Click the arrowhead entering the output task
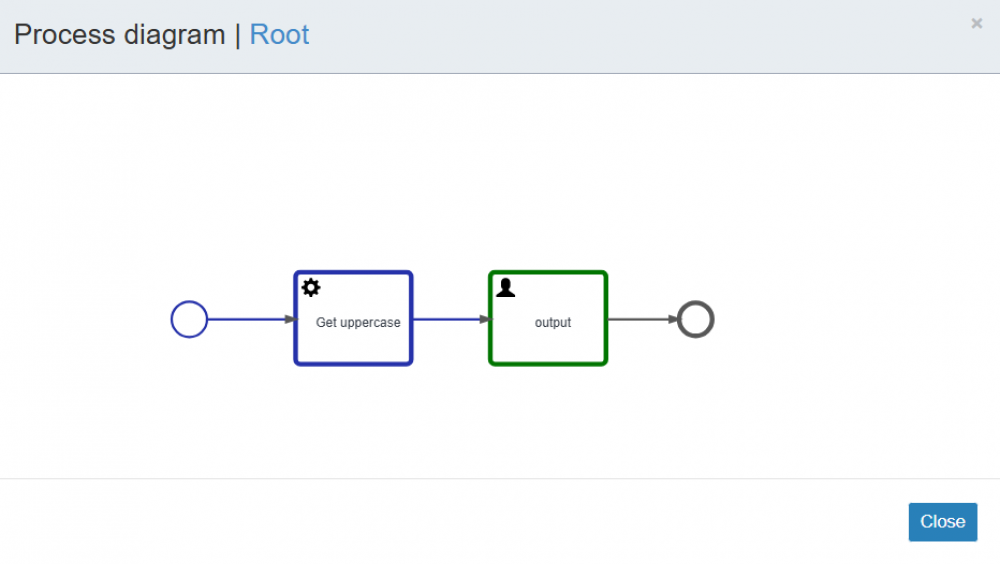The image size is (1000, 564). [485, 320]
